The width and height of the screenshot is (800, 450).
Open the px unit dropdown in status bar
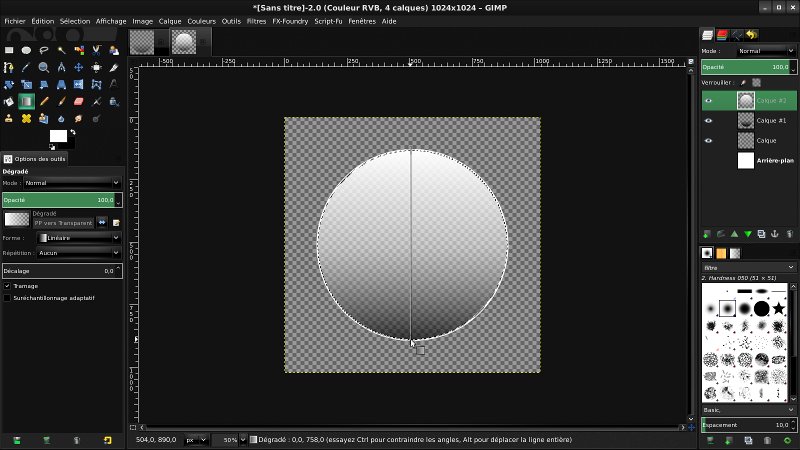(195, 440)
